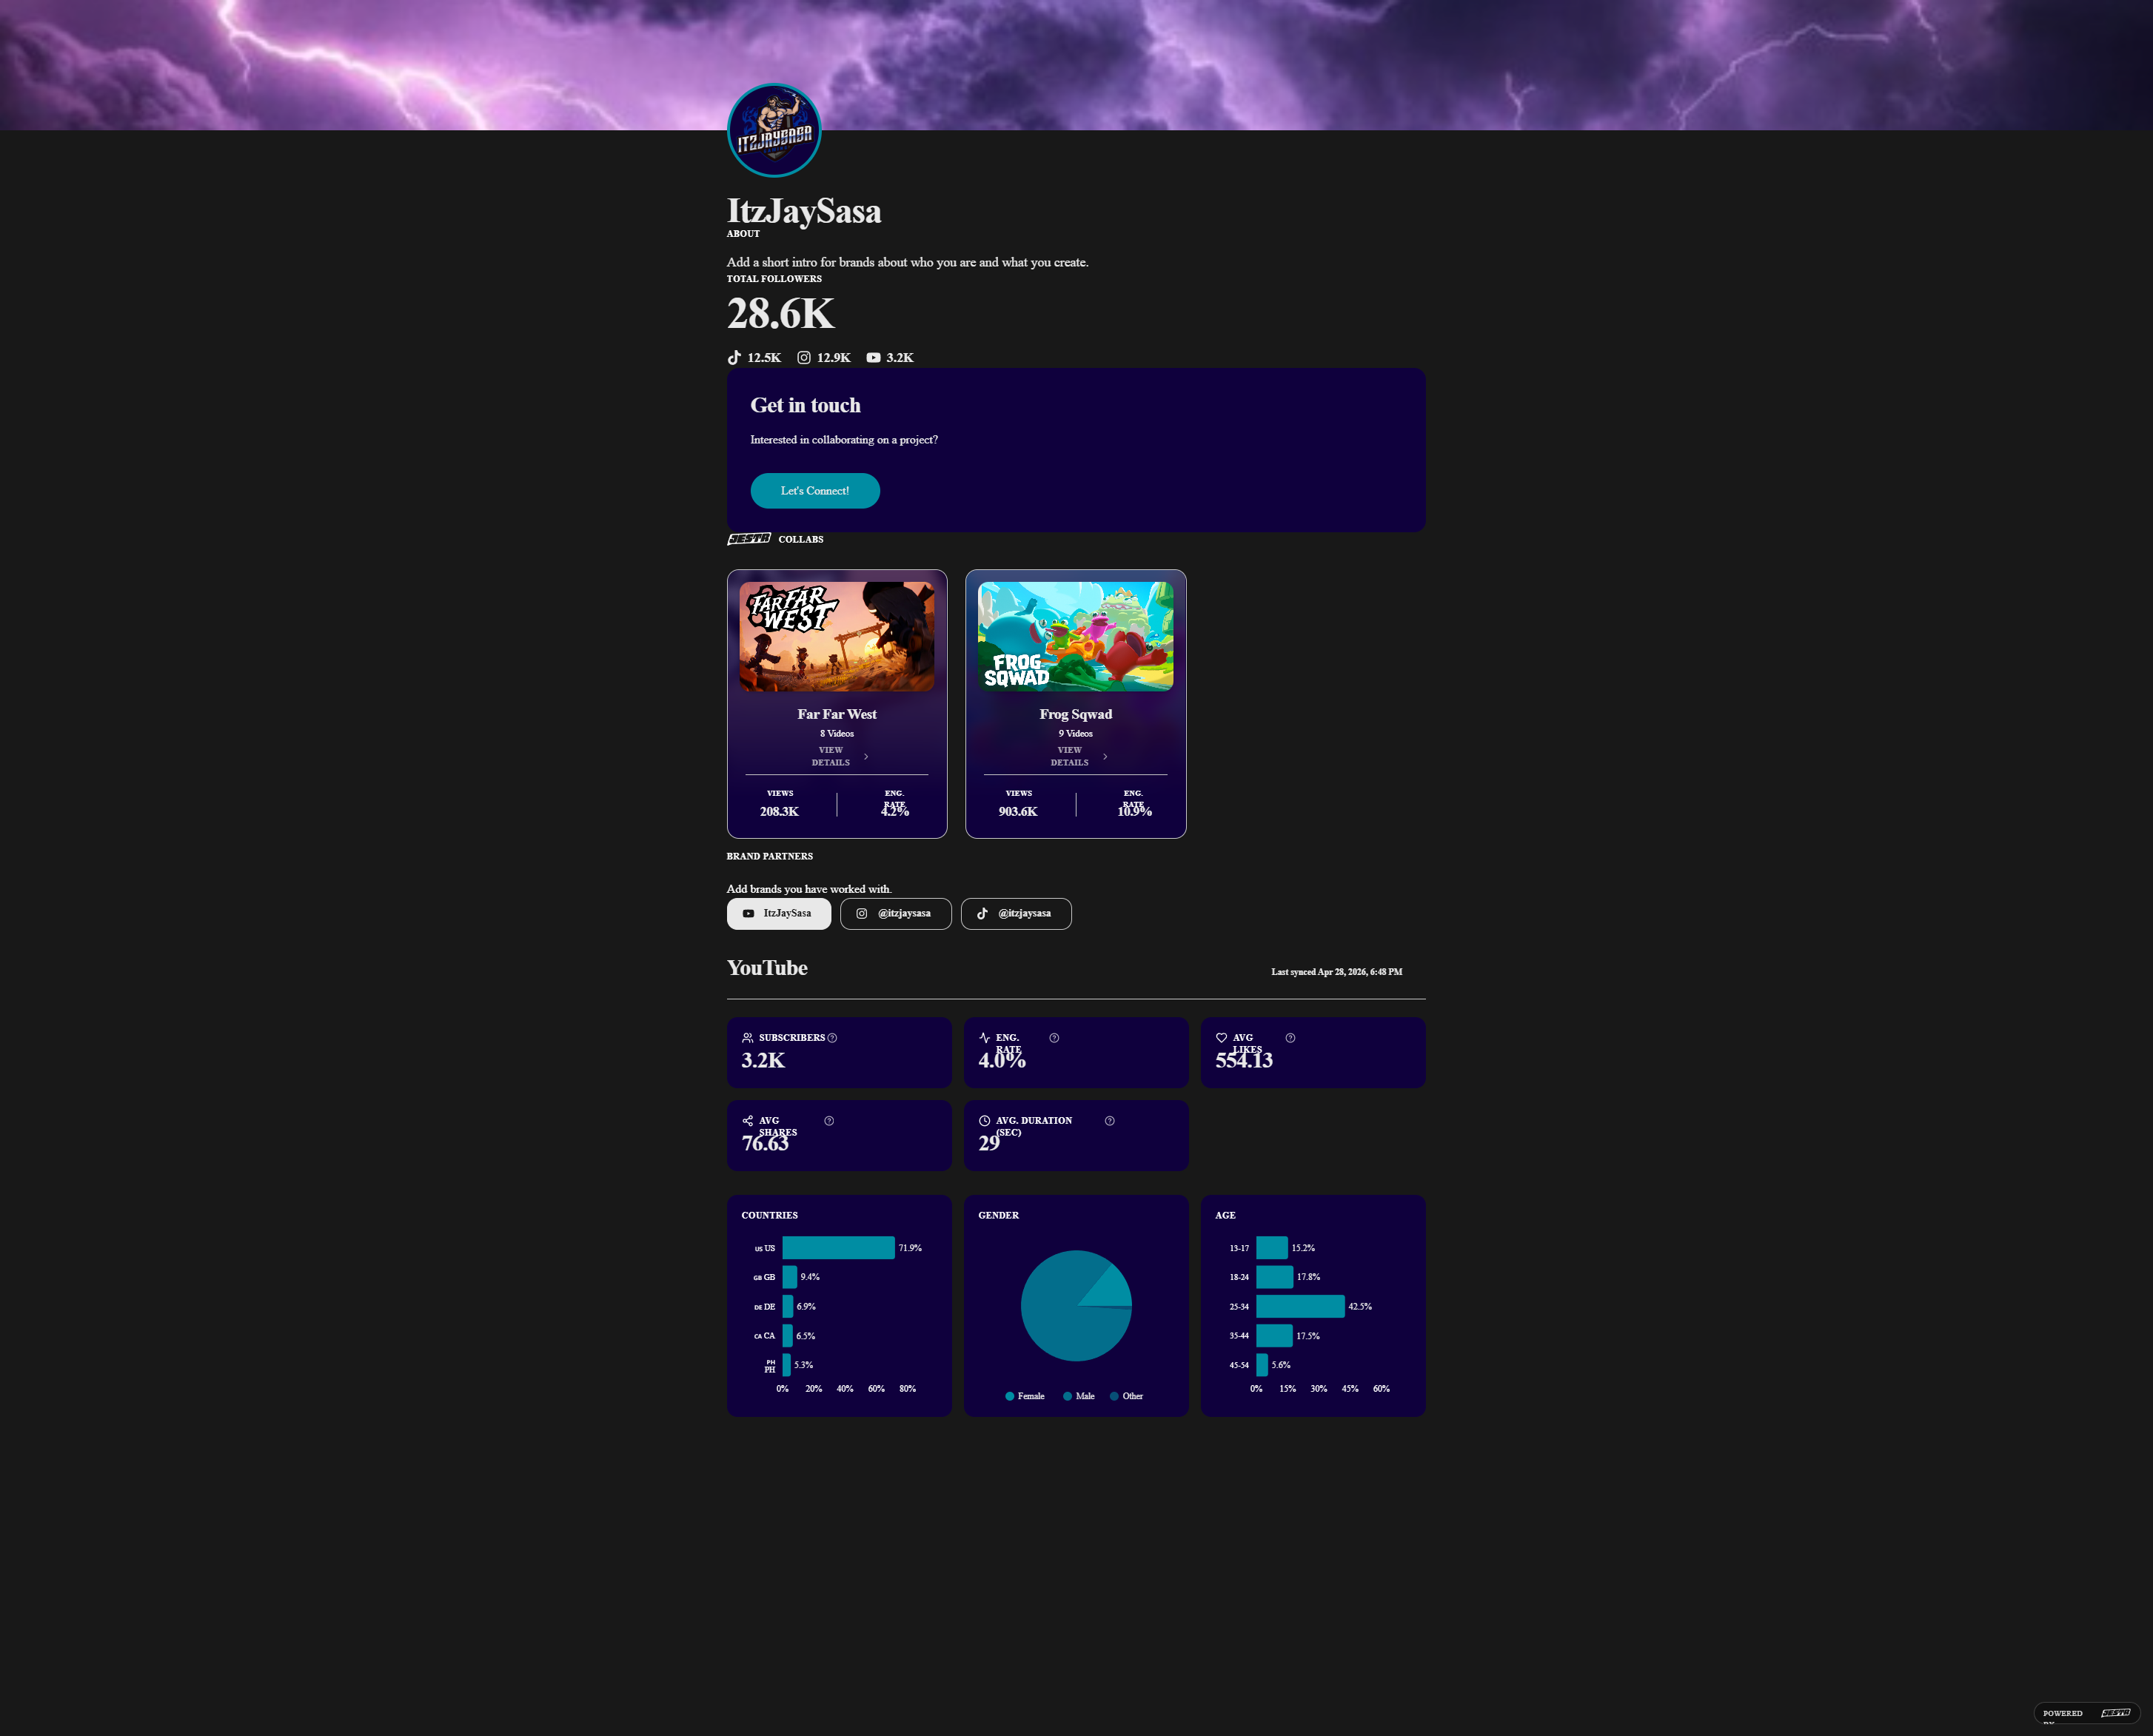Click the Instagram follower count icon
The width and height of the screenshot is (2153, 1736).
coord(804,357)
